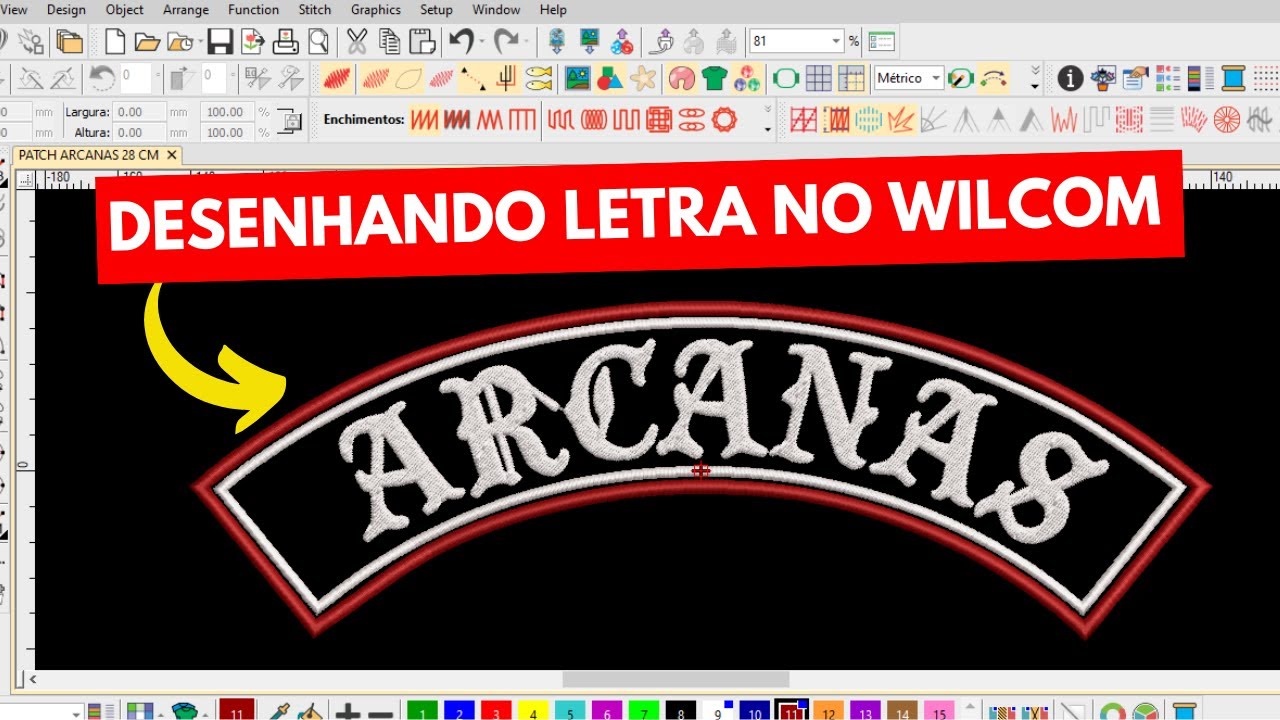Click the Print Preview magnifier icon

click(x=318, y=42)
